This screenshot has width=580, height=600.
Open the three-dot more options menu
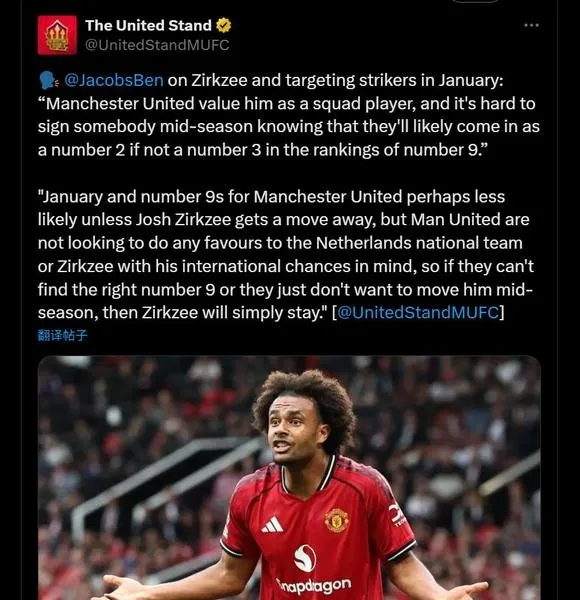pos(531,25)
